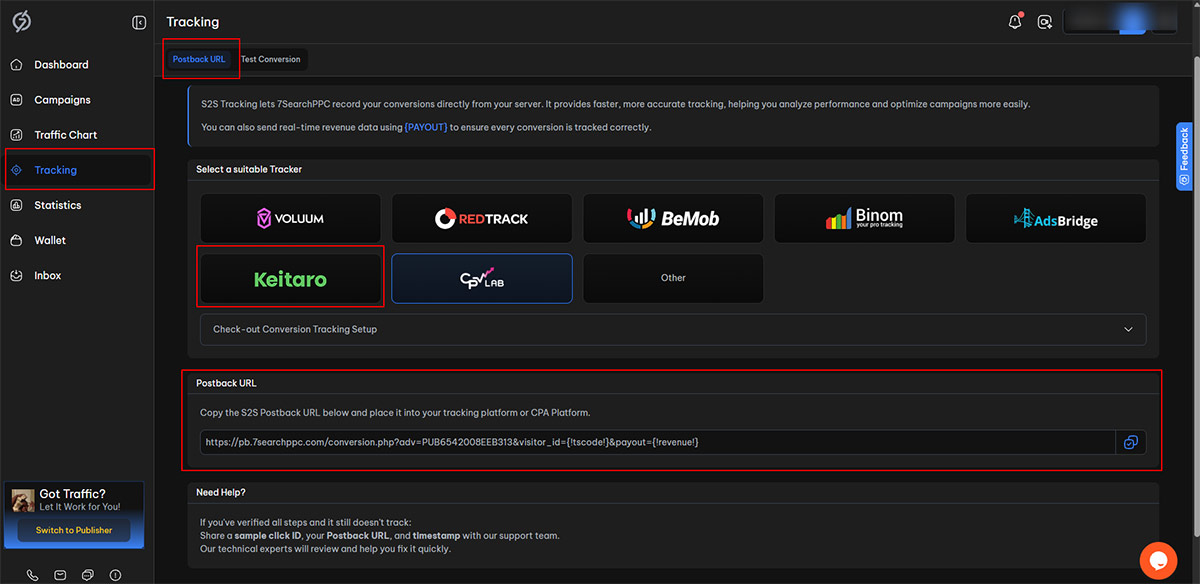This screenshot has height=584, width=1200.
Task: Click the Dashboard home icon
Action: click(x=16, y=65)
